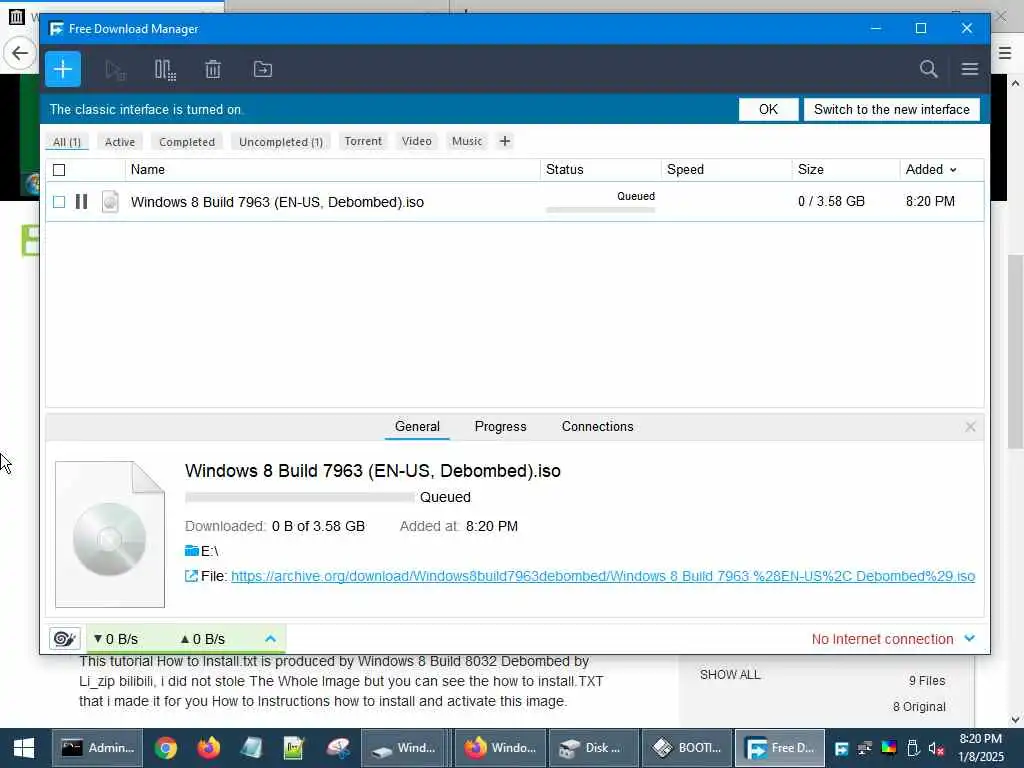Open the archive.org file URL link
The height and width of the screenshot is (768, 1024).
point(603,576)
